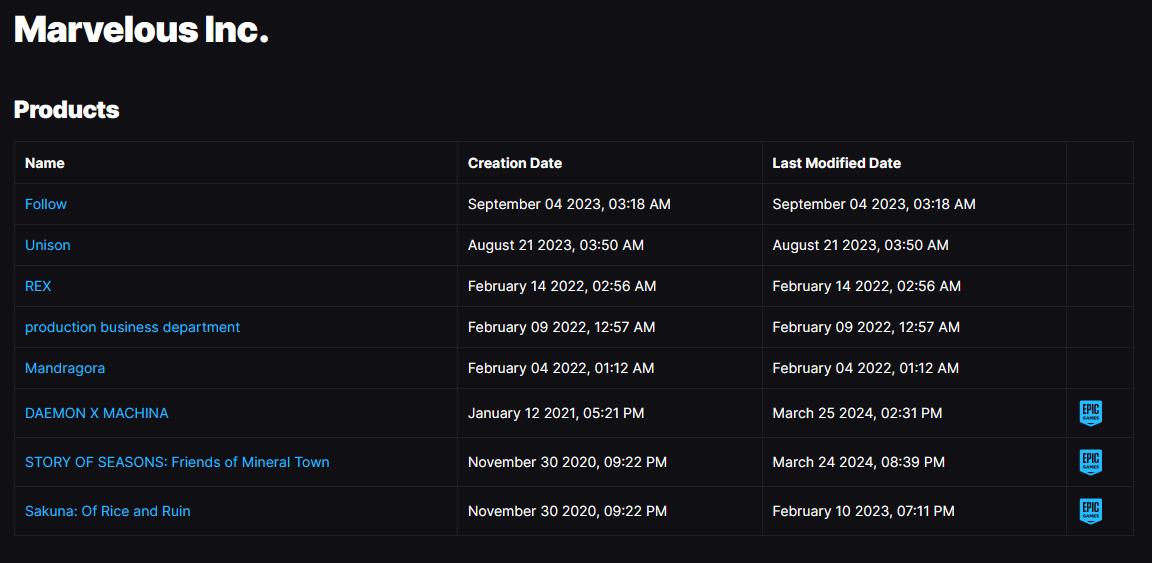Open STORY OF SEASONS: Friends of Mineral Town
Viewport: 1152px width, 563px height.
pos(177,462)
